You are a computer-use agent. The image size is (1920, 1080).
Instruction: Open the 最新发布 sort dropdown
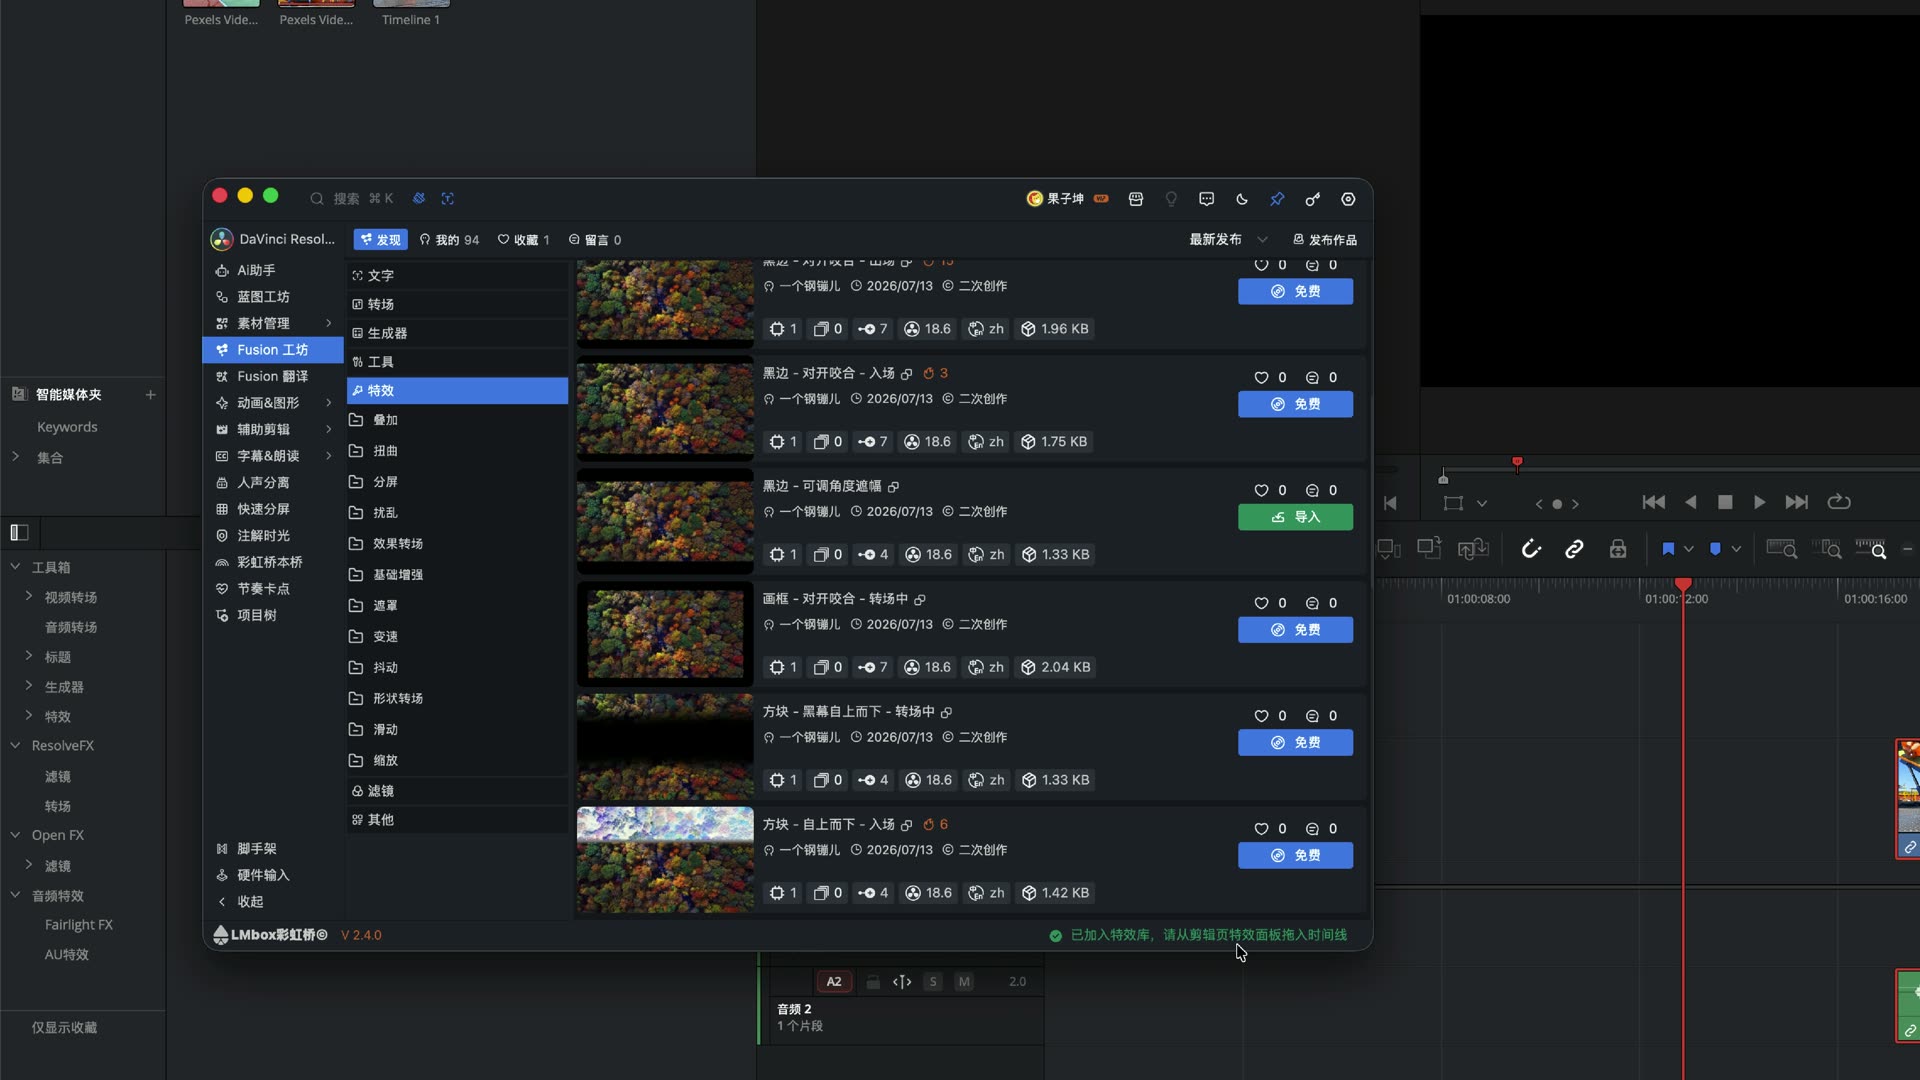pos(1228,240)
